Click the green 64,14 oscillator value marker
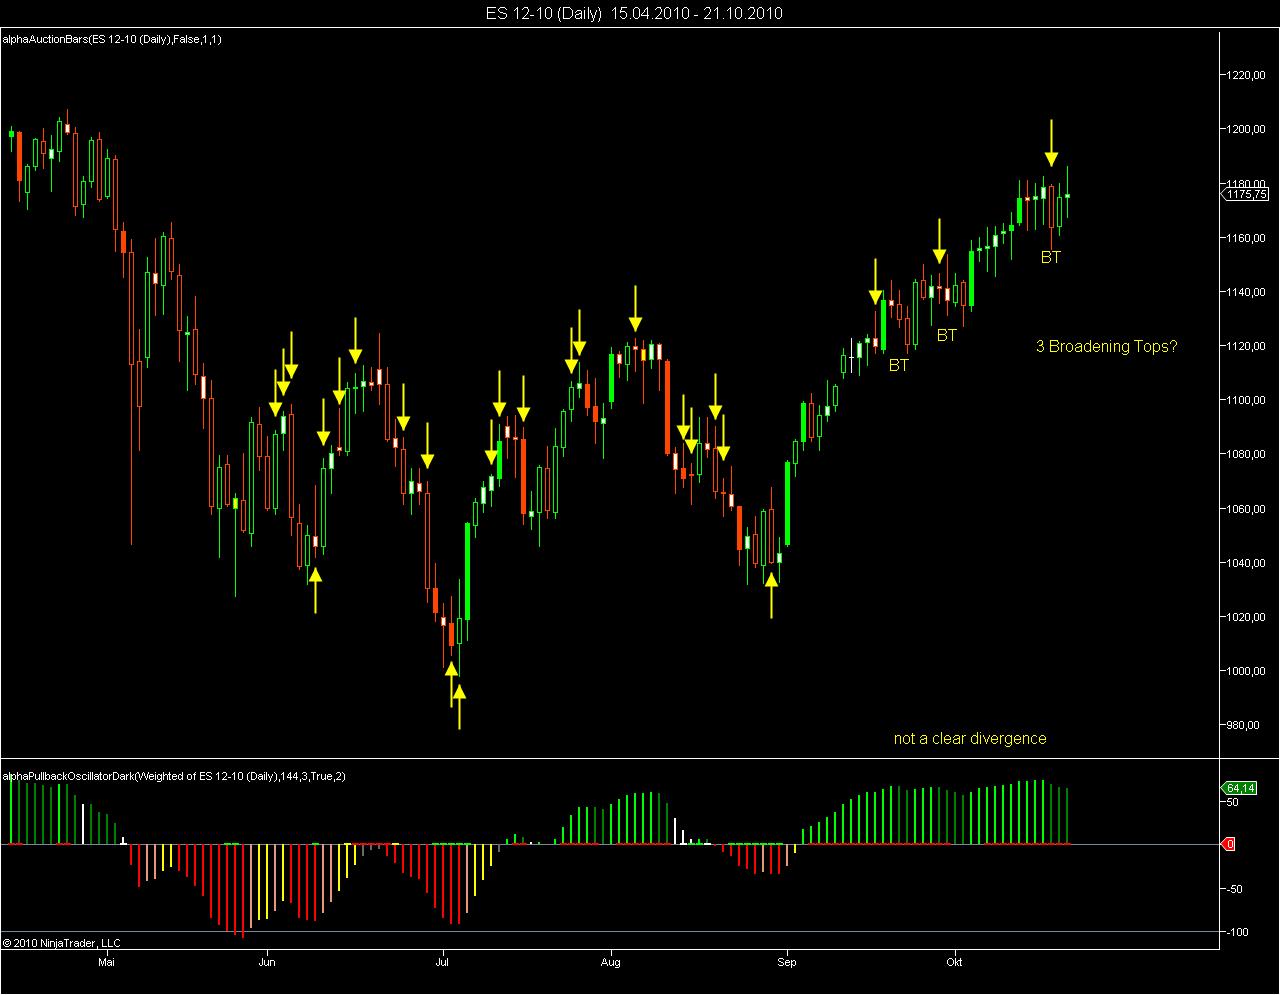Viewport: 1280px width, 995px height. click(x=1241, y=788)
